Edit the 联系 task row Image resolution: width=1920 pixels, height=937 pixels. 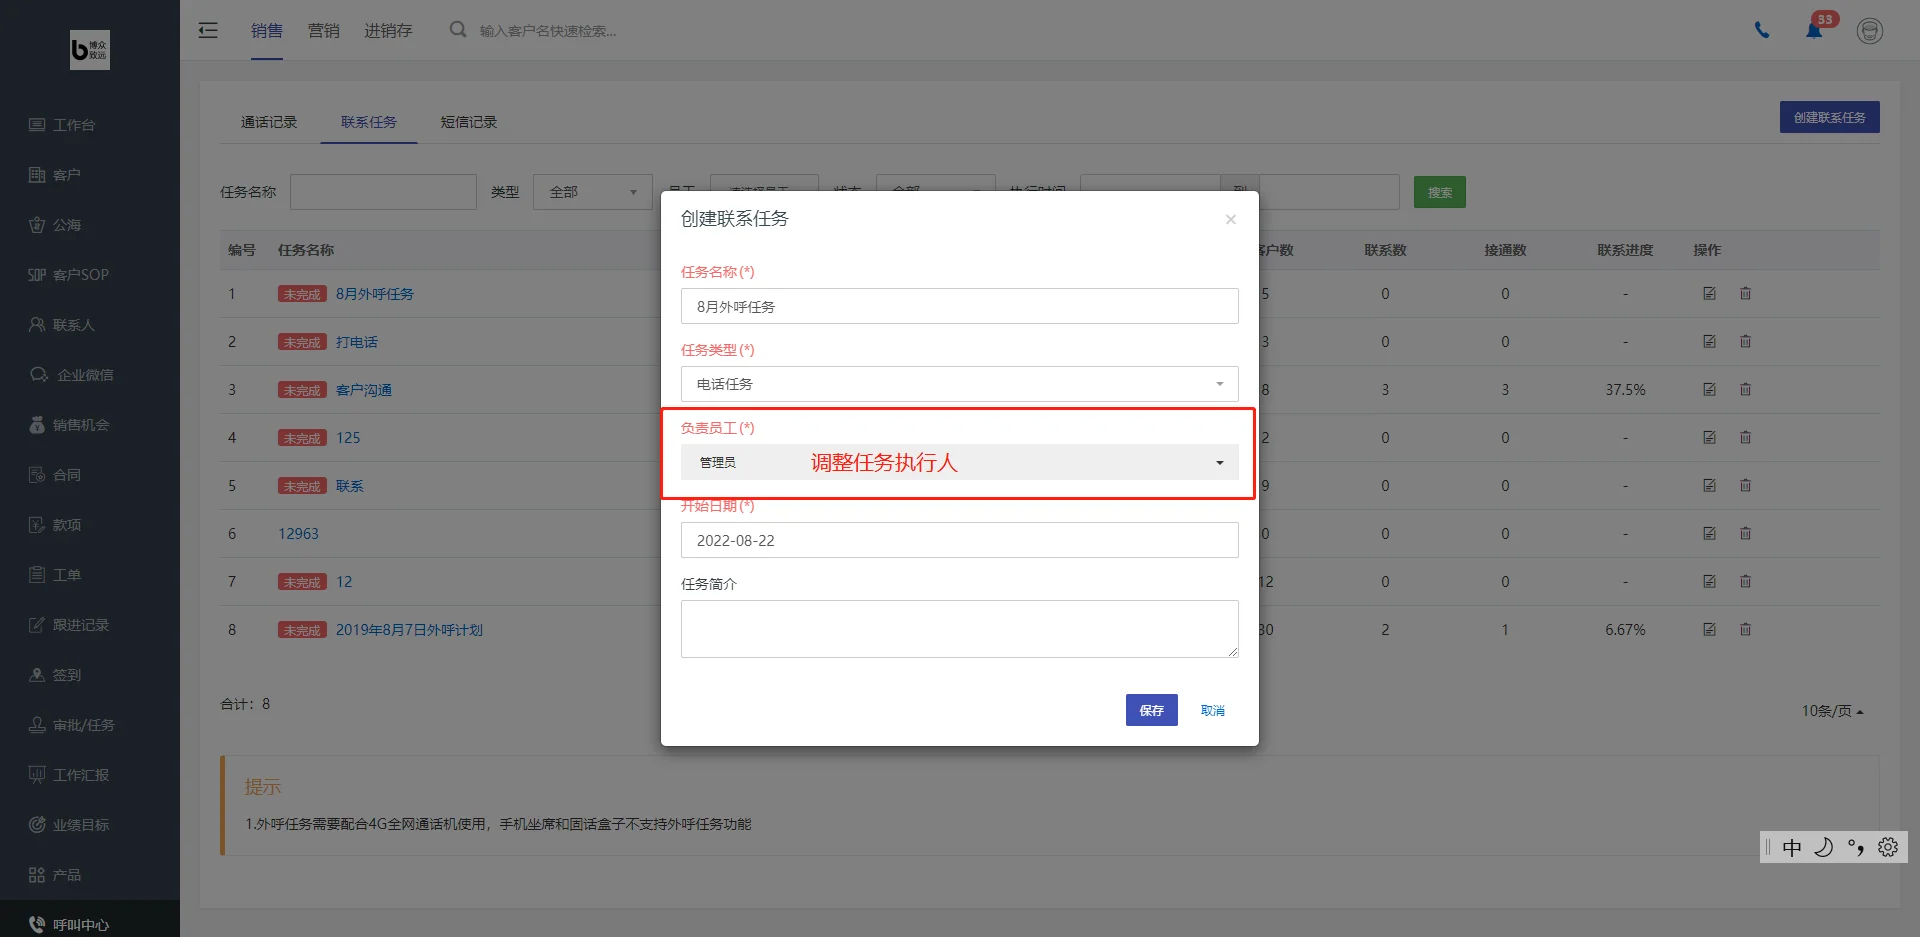click(x=1710, y=485)
